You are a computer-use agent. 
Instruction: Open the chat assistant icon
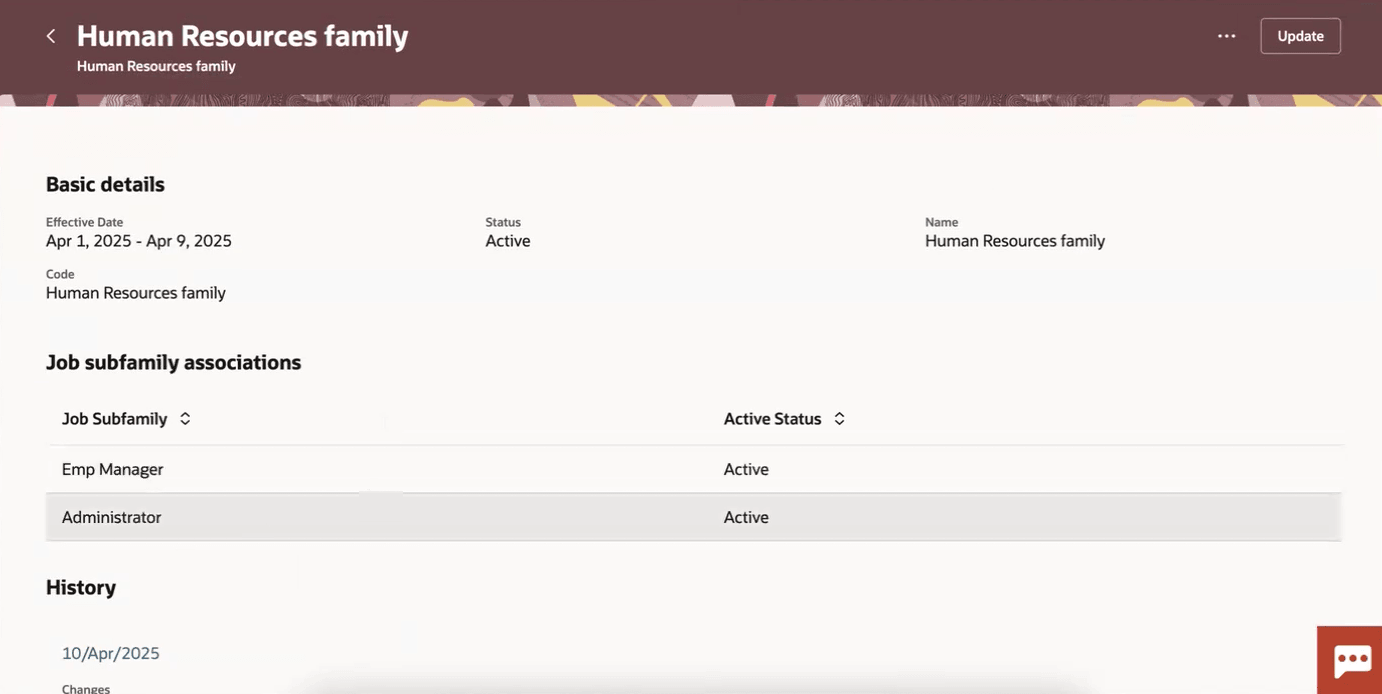point(1351,660)
